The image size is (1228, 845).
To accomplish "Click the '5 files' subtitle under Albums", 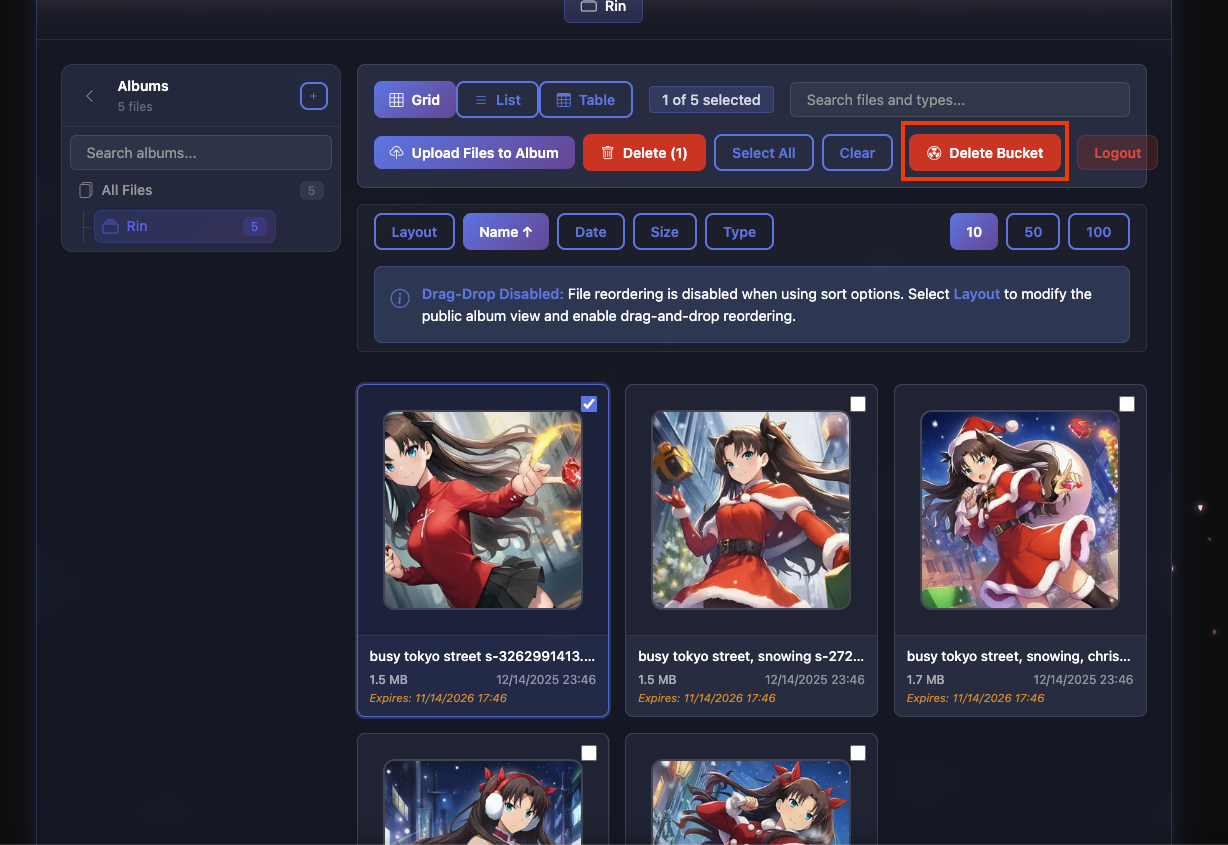I will [x=135, y=107].
